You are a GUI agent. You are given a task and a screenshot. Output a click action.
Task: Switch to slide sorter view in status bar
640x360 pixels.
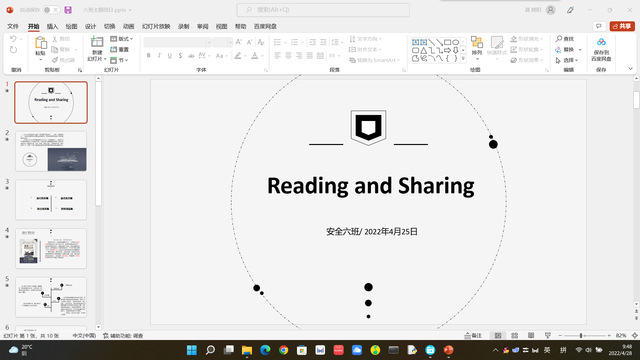click(514, 336)
